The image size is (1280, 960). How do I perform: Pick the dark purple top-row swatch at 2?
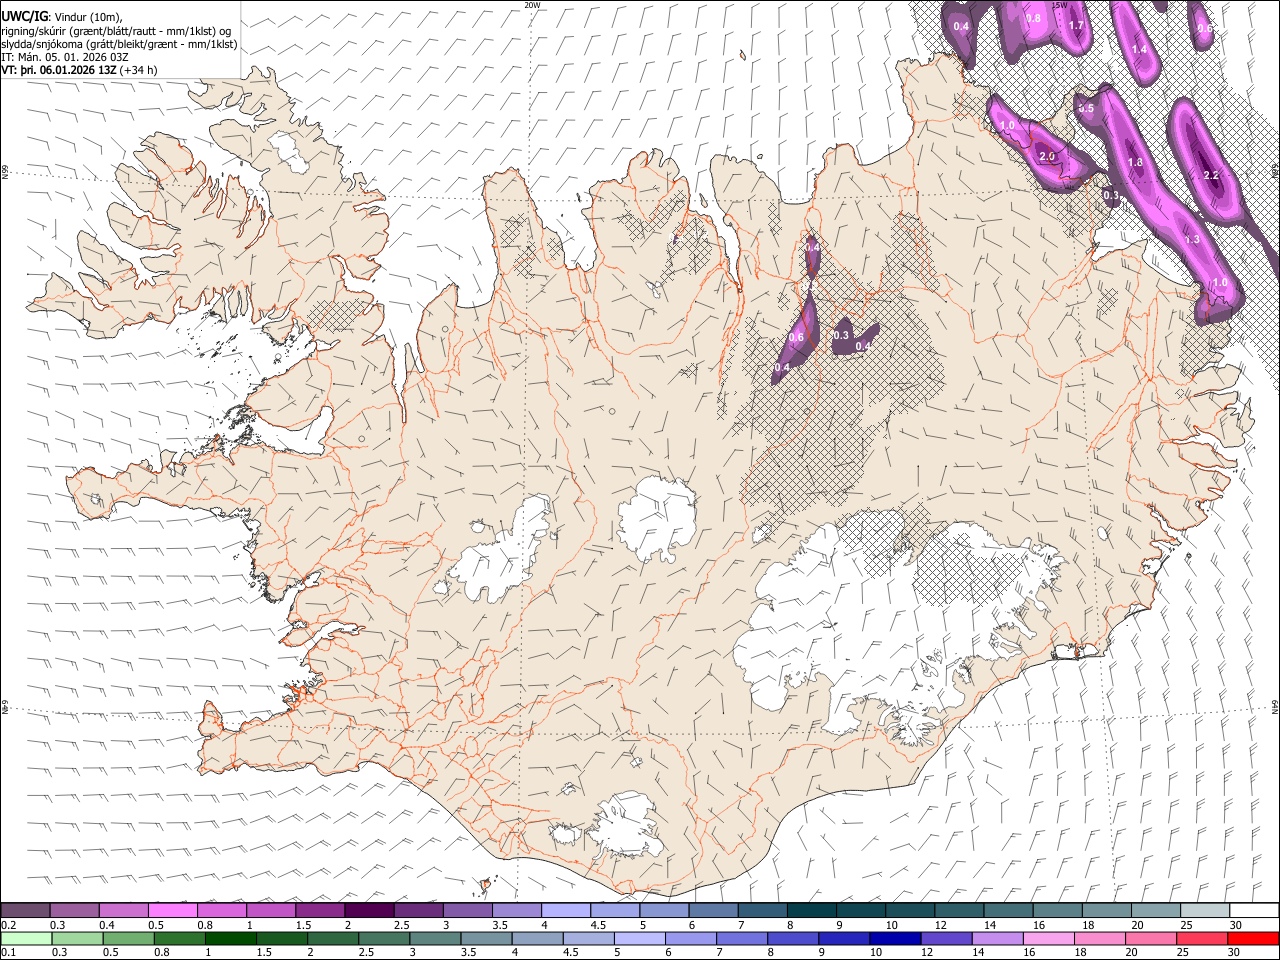pos(369,910)
